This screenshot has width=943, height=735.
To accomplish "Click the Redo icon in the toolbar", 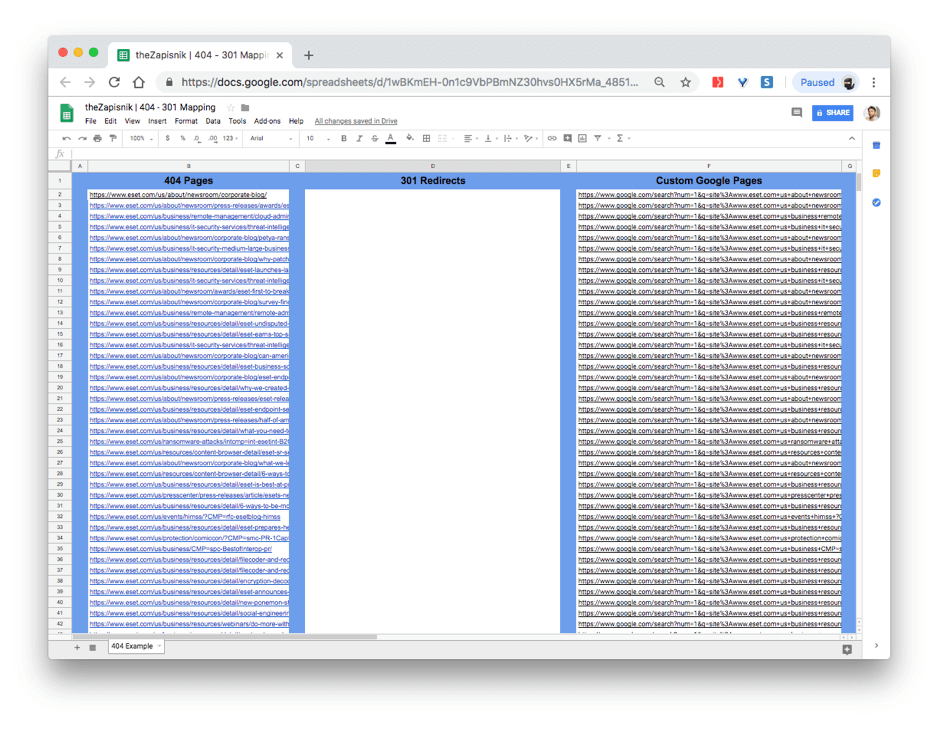I will point(82,138).
